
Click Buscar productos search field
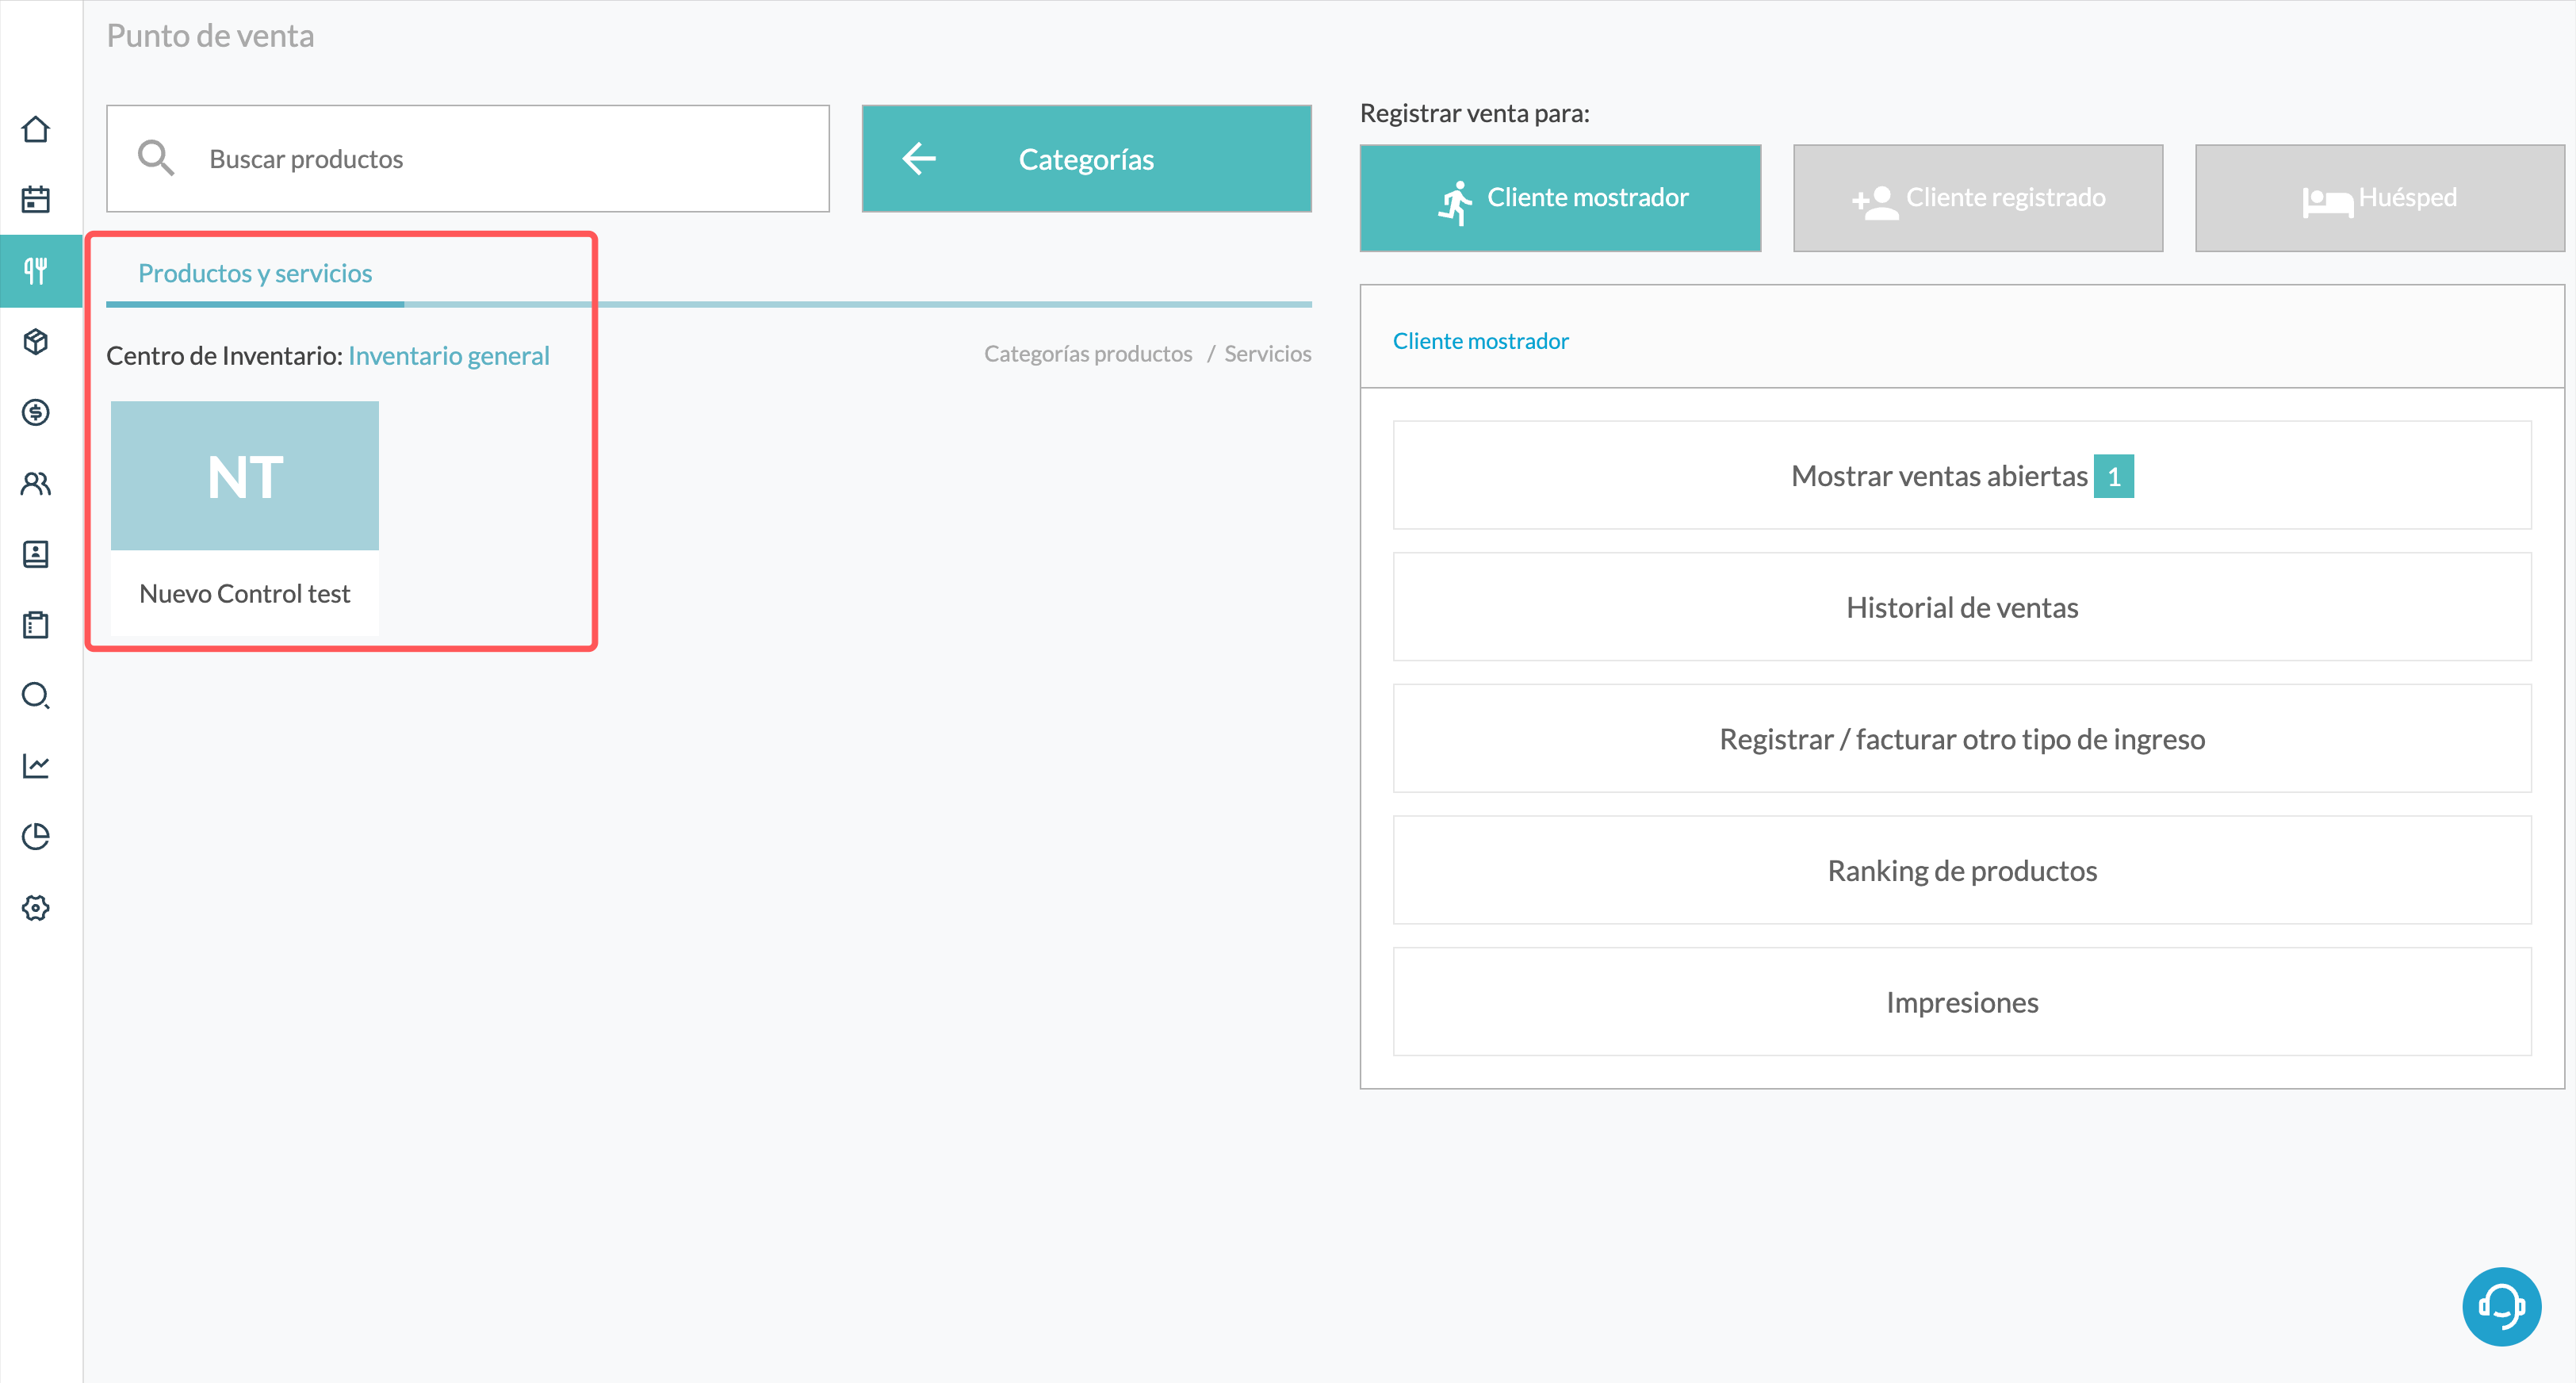tap(468, 159)
